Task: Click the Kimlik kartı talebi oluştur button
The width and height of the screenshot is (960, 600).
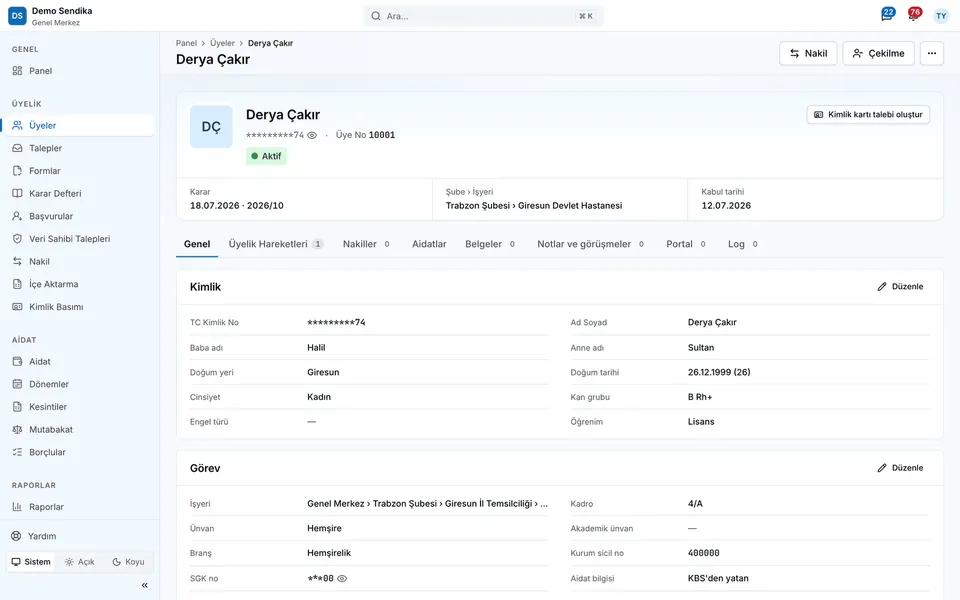Action: (868, 114)
